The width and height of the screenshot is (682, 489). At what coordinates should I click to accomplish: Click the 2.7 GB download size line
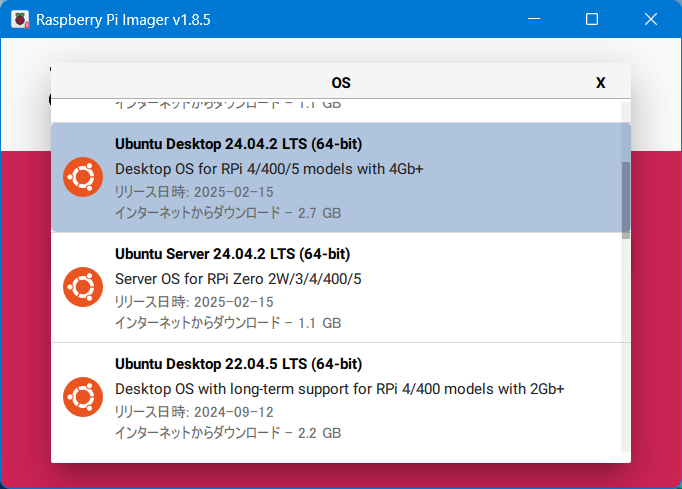[x=227, y=213]
